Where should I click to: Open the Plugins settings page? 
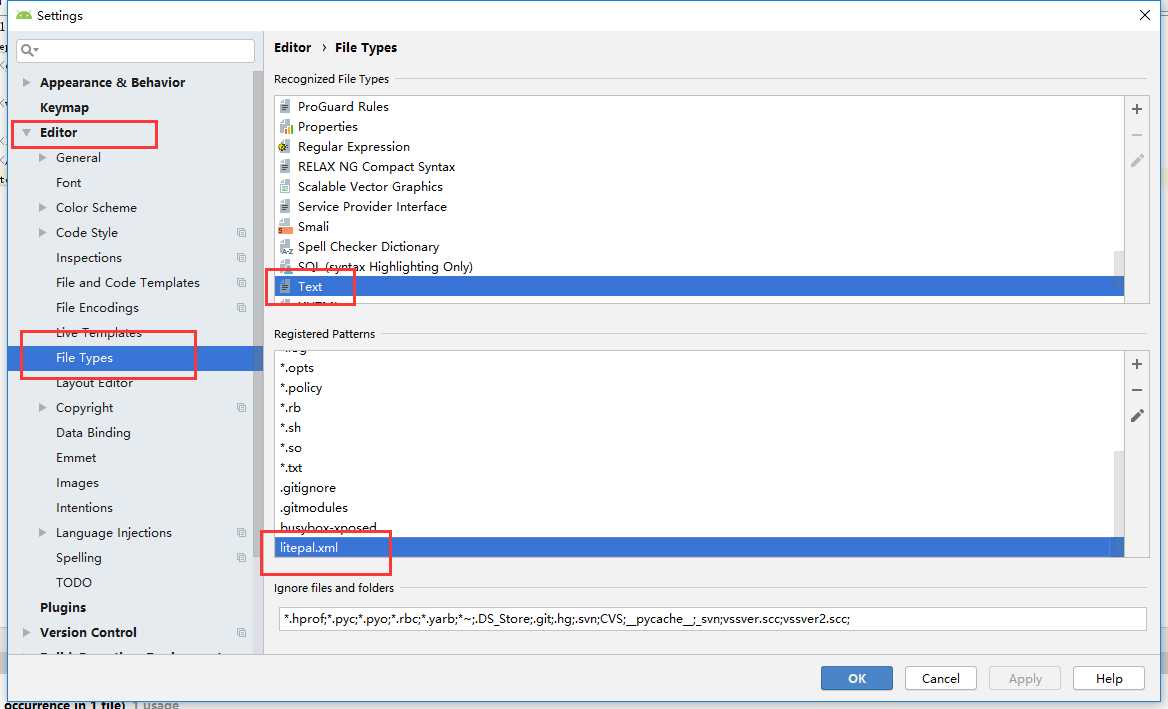point(63,608)
